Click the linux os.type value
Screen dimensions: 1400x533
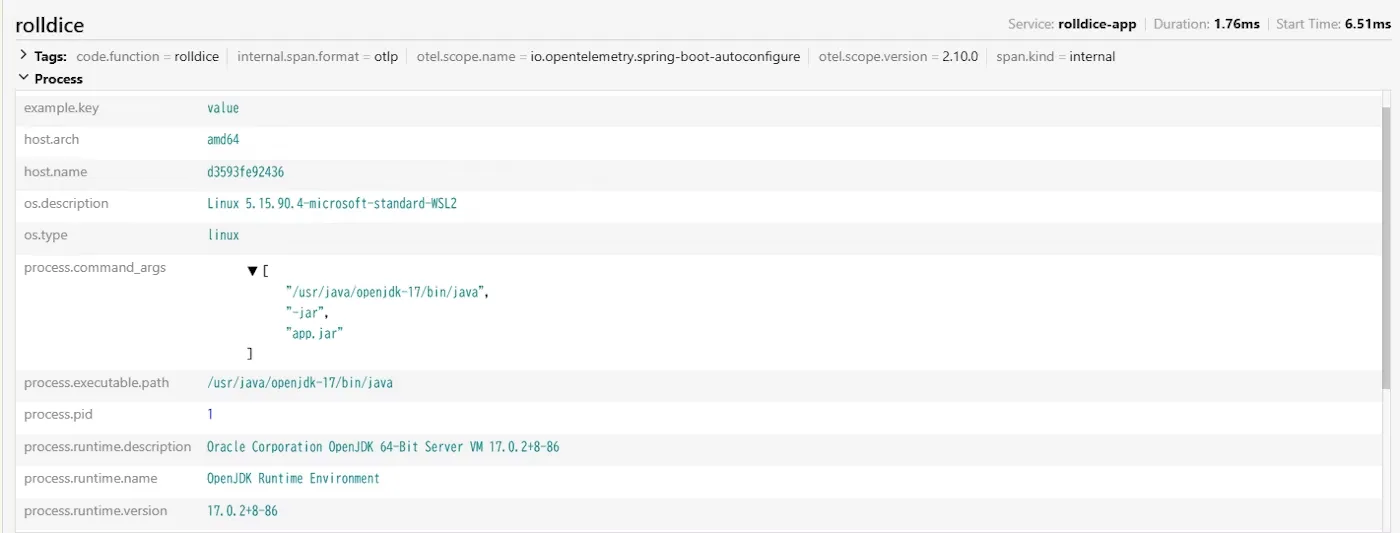coord(223,235)
